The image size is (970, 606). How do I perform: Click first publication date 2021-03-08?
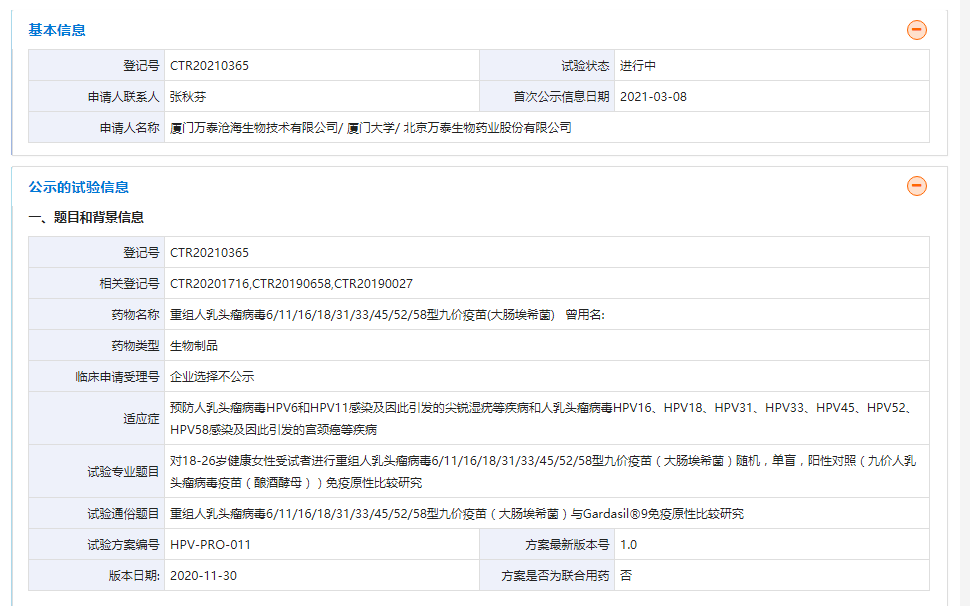click(x=653, y=97)
